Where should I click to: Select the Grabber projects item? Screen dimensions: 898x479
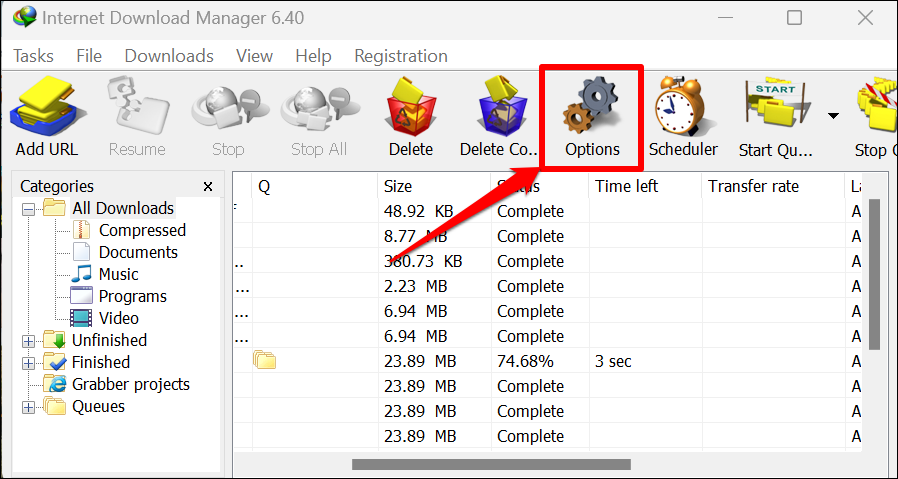(130, 385)
